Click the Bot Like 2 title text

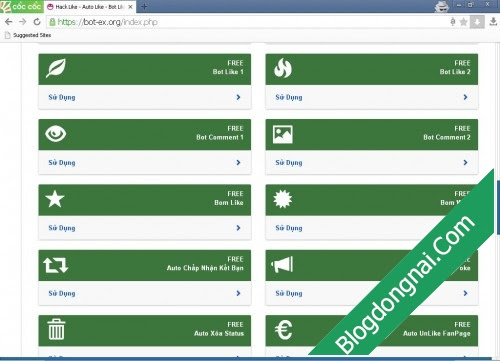[455, 72]
